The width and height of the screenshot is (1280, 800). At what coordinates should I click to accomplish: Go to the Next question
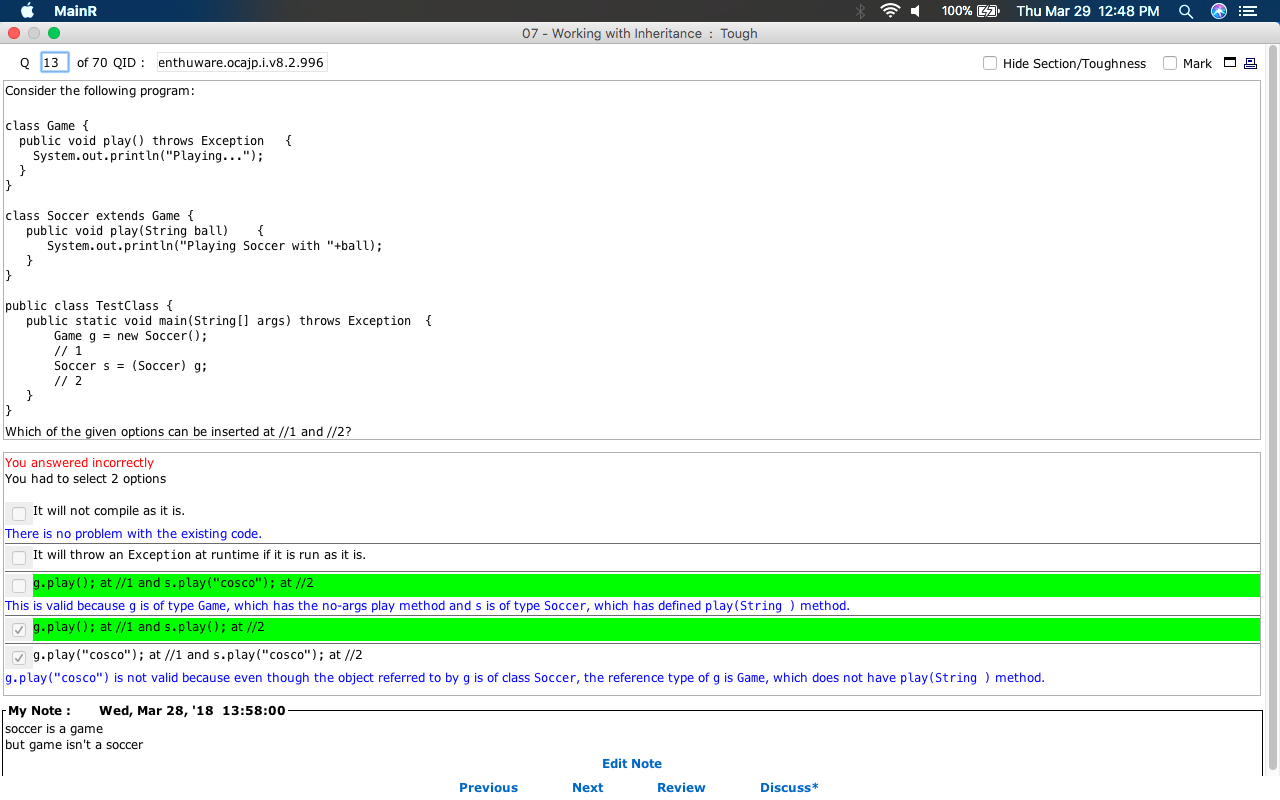(x=588, y=787)
